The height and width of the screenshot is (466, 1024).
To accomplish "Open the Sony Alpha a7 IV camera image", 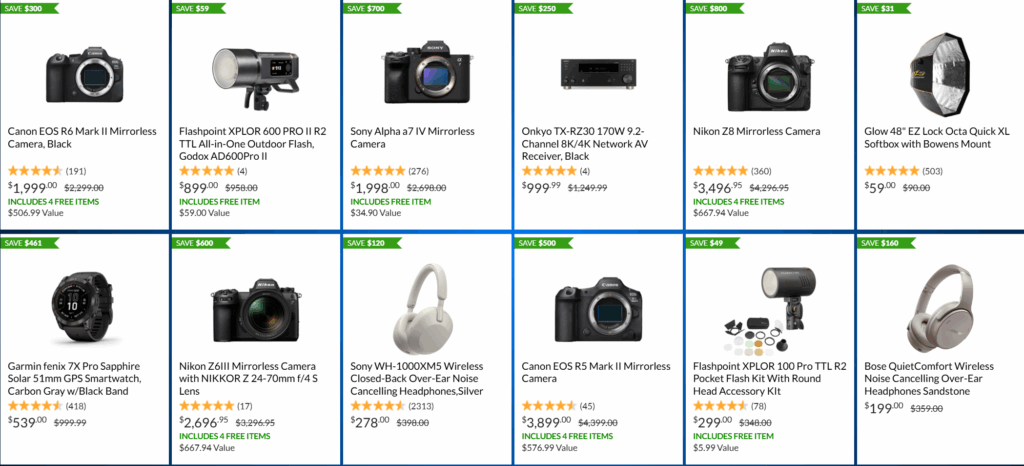I will (x=426, y=68).
